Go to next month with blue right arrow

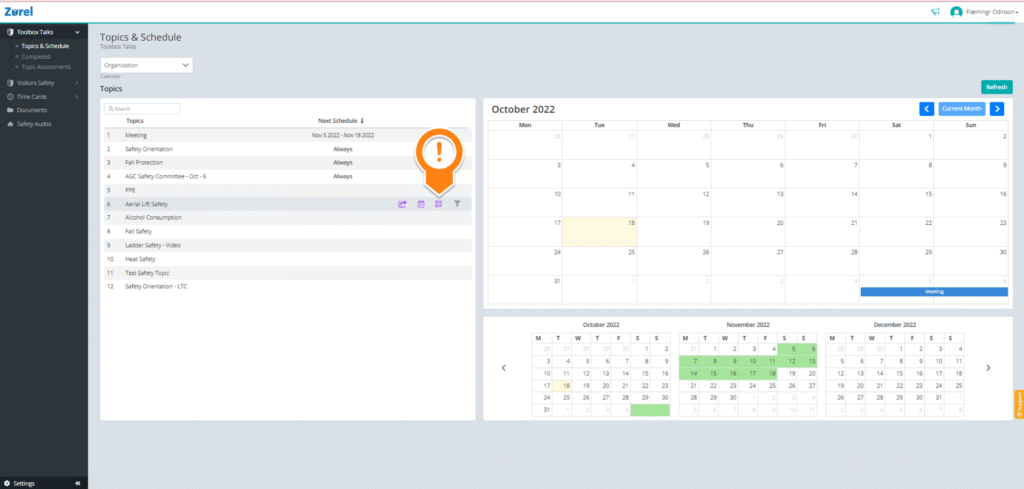pyautogui.click(x=997, y=109)
